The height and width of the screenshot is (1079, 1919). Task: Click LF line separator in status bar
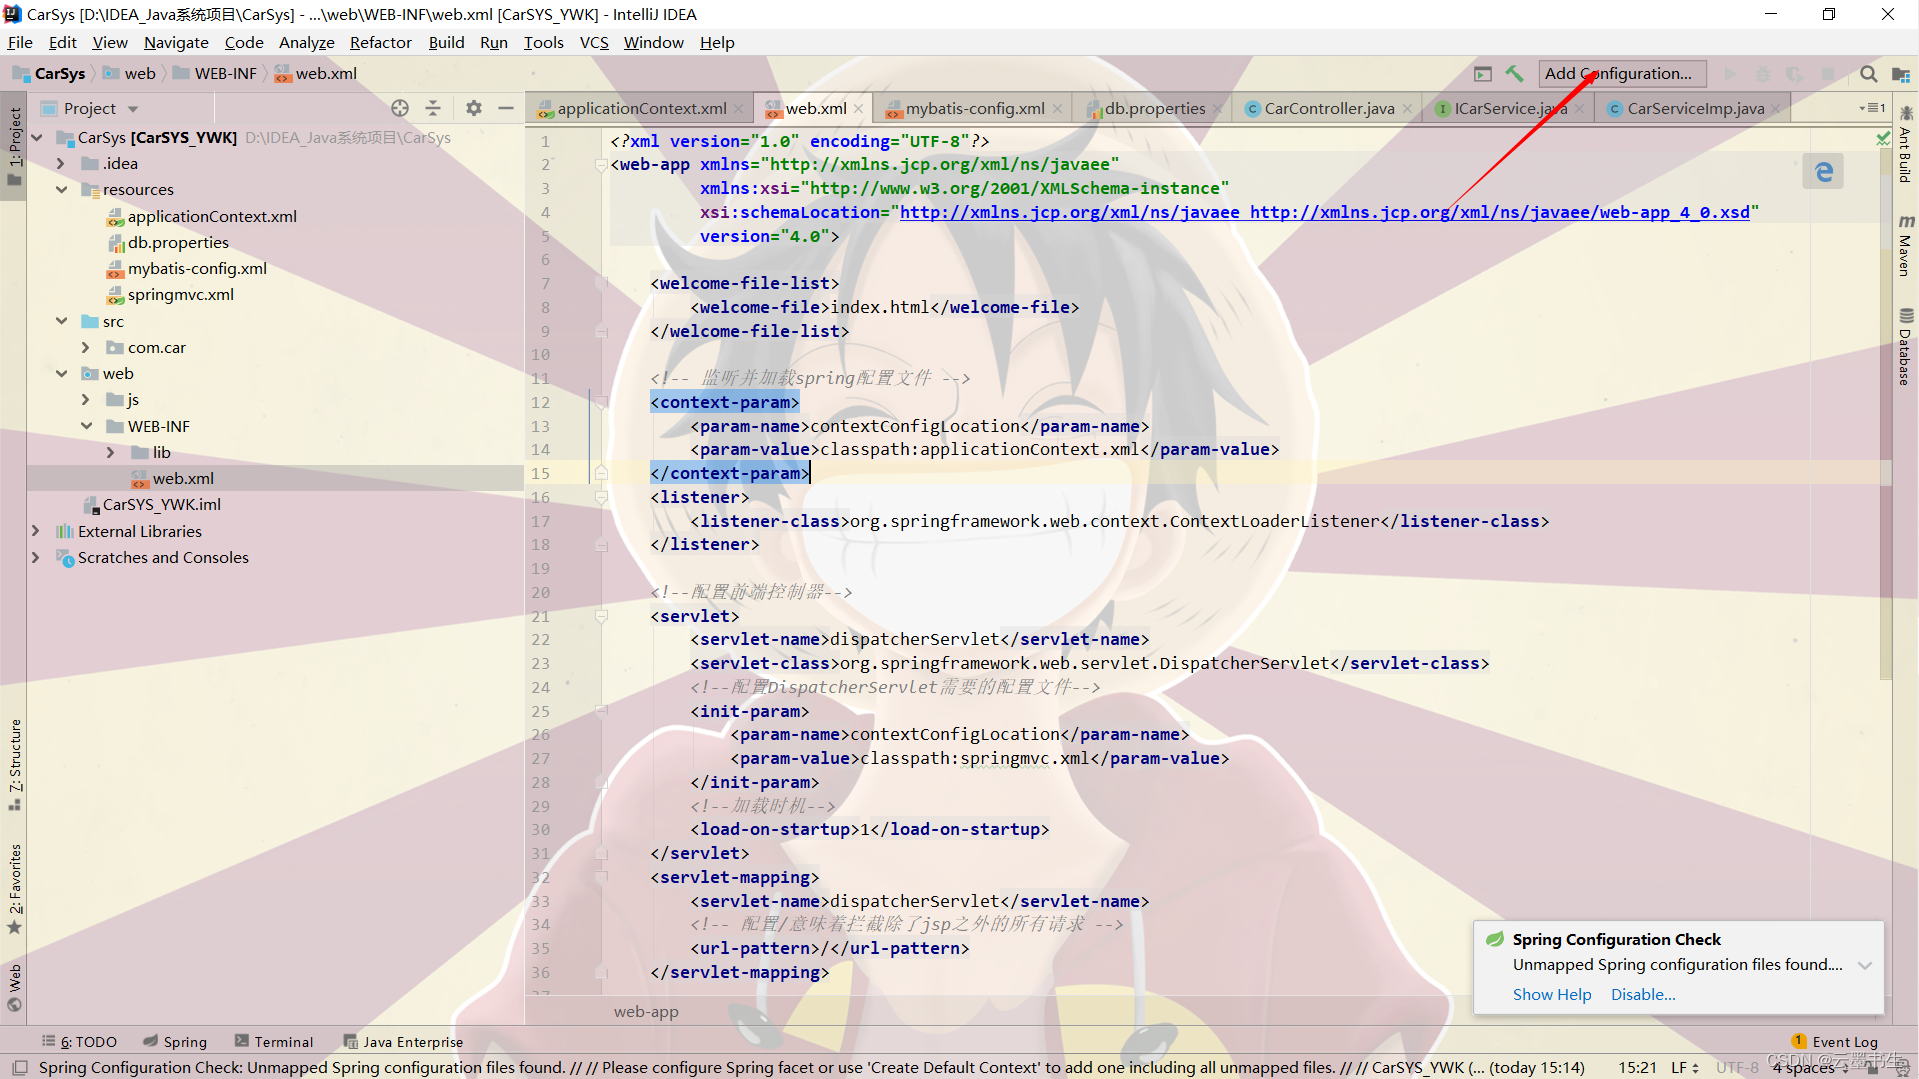click(1685, 1067)
